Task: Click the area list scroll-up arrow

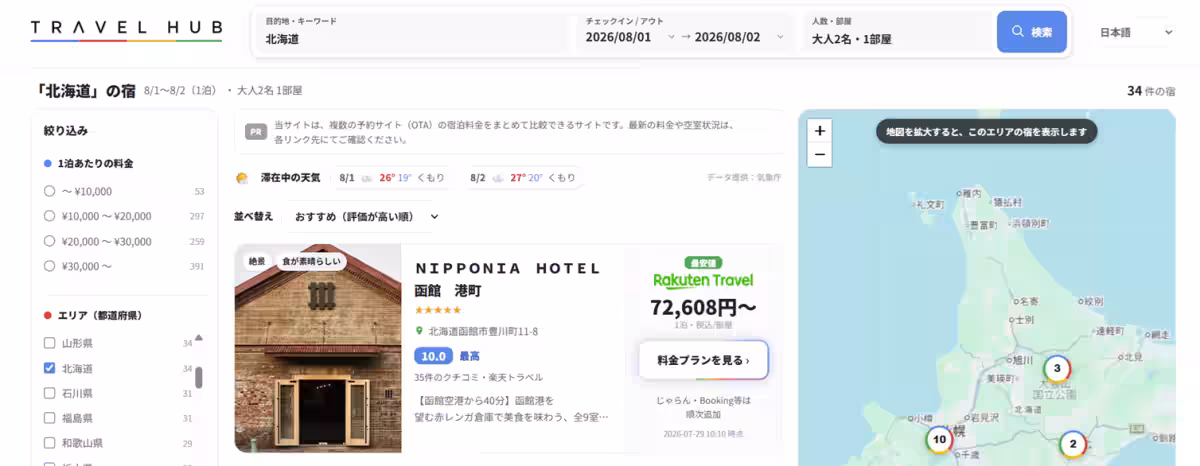Action: pyautogui.click(x=198, y=337)
